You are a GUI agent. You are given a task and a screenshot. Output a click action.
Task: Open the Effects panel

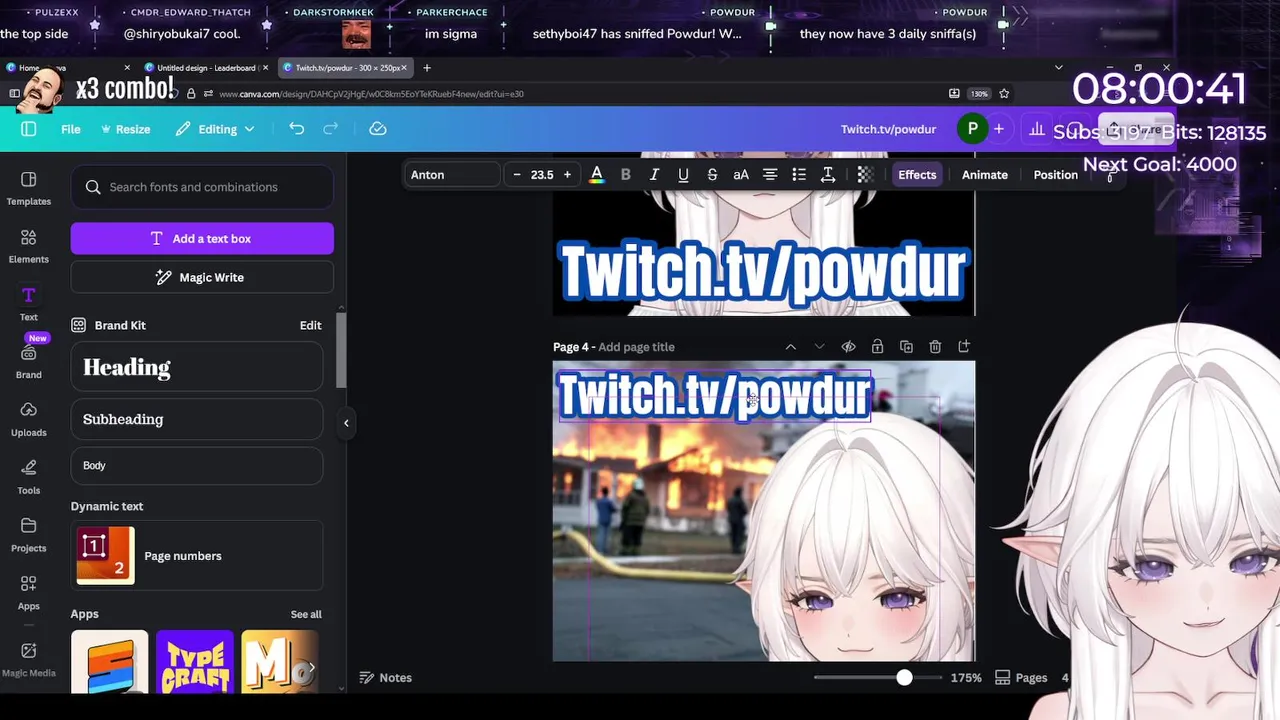[917, 175]
